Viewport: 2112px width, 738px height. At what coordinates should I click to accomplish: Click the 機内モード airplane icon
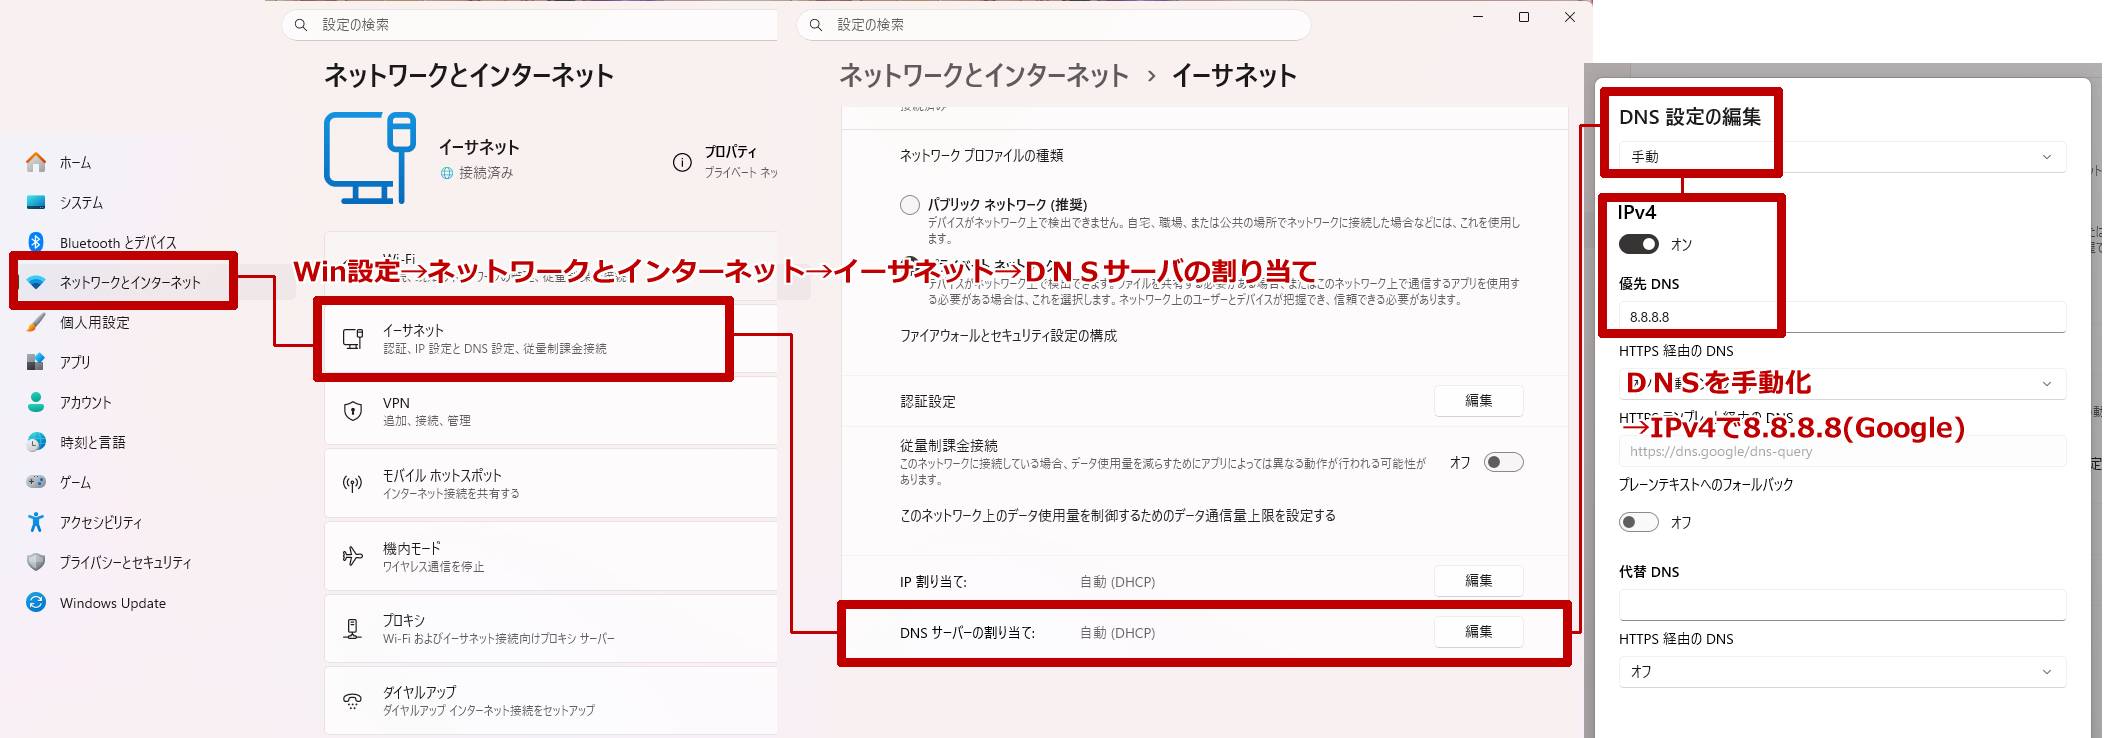tap(353, 556)
